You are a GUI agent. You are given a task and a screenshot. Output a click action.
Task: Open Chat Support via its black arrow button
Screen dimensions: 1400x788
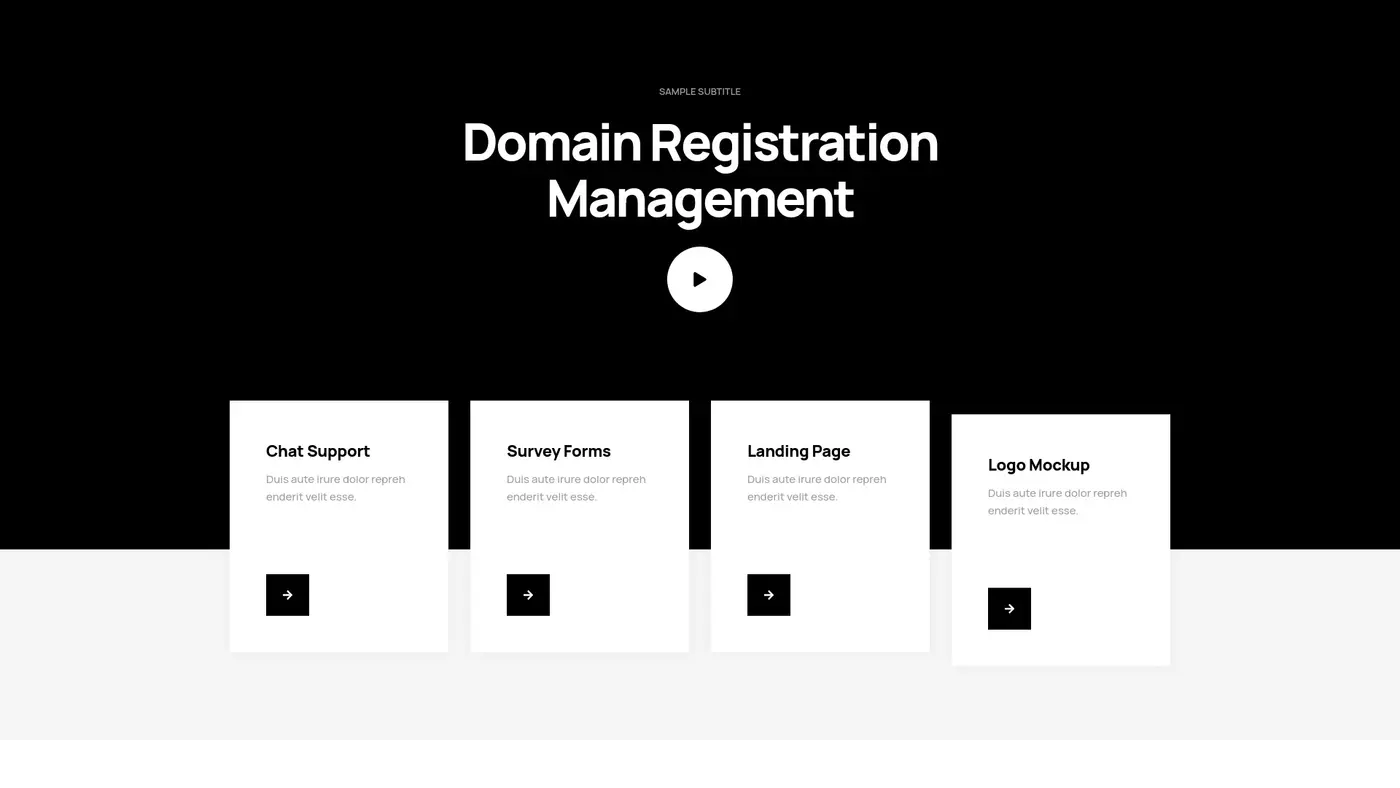coord(287,594)
